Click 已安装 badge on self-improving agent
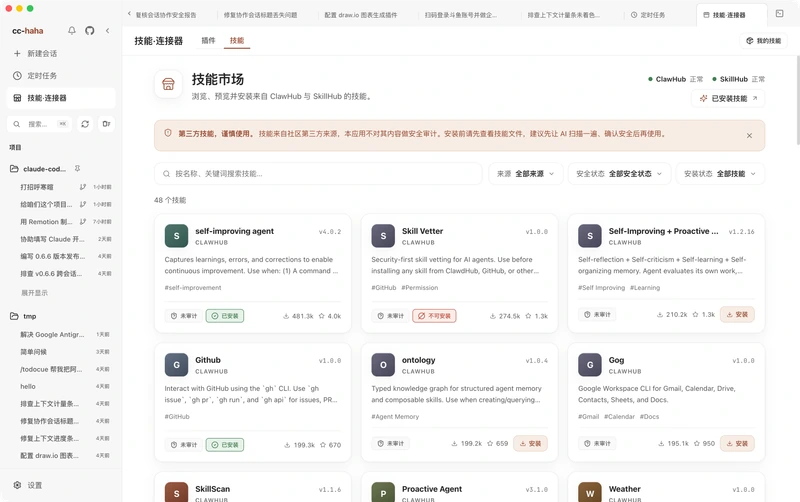 tap(225, 316)
